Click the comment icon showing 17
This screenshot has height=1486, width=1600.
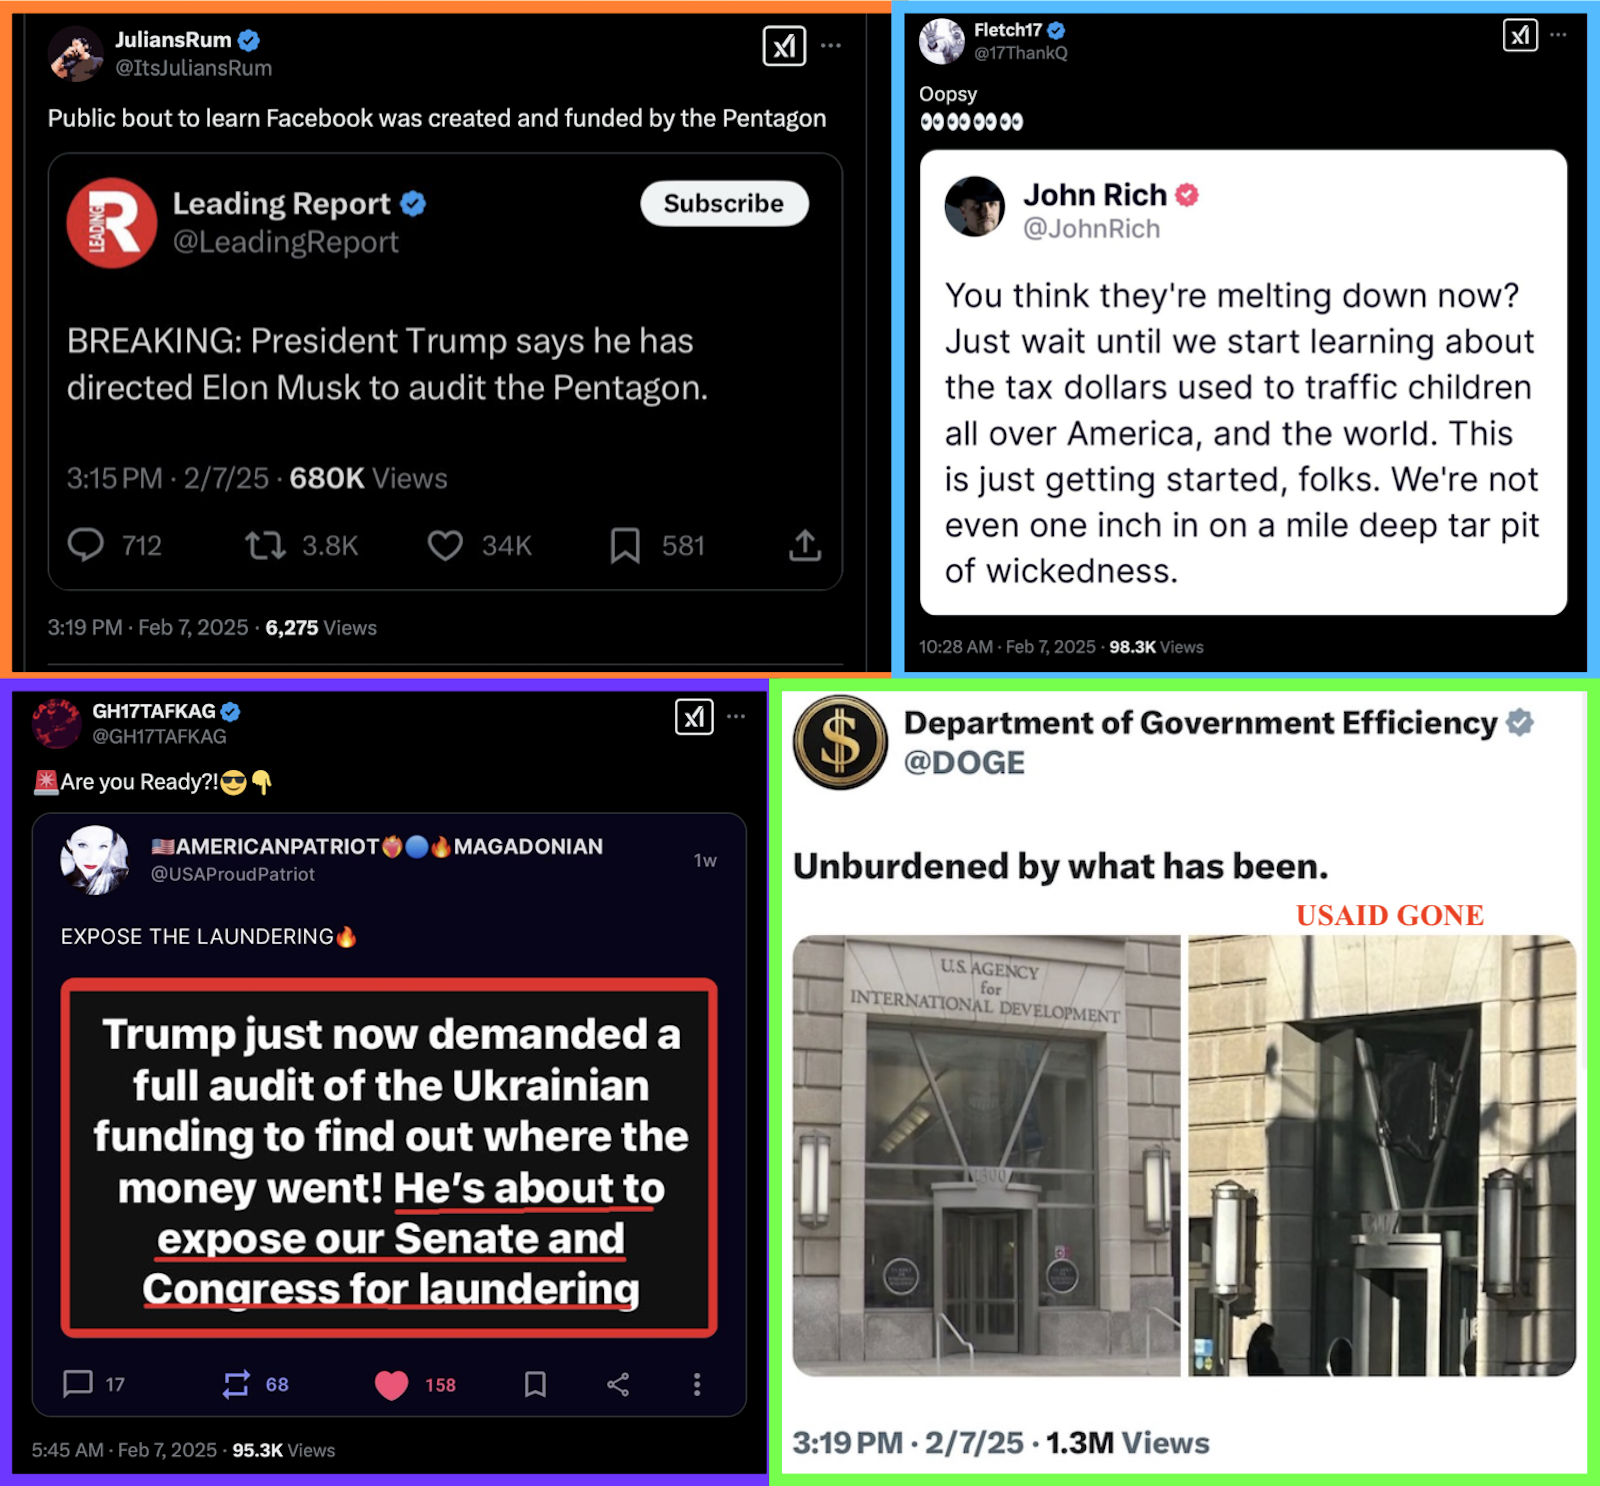tap(78, 1384)
